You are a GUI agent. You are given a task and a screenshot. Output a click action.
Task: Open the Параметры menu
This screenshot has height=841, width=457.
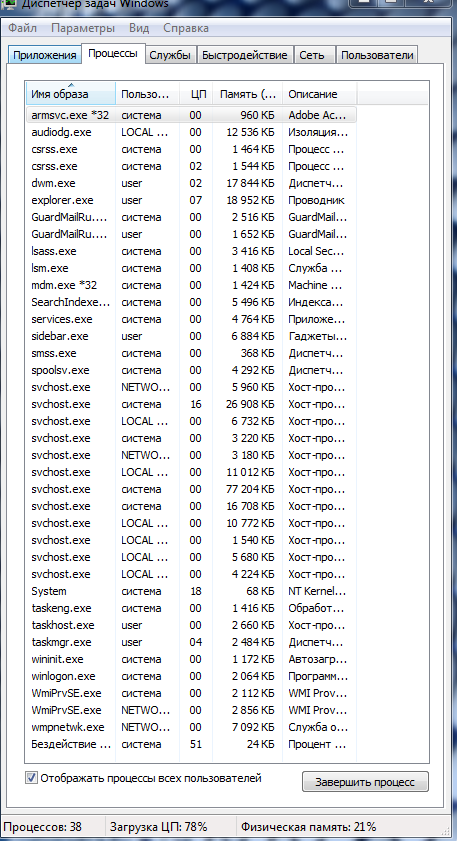83,28
